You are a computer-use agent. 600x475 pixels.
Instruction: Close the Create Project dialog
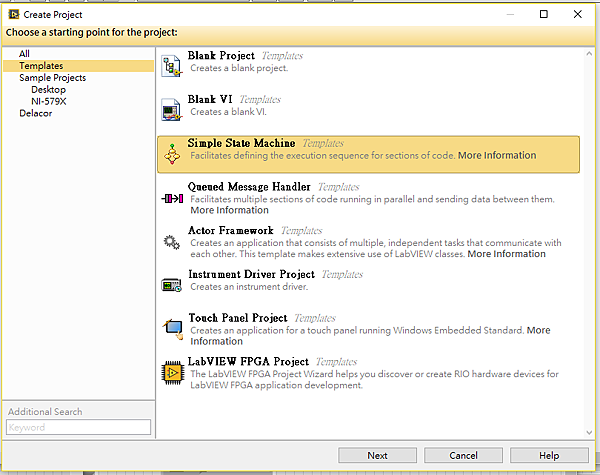coord(578,15)
